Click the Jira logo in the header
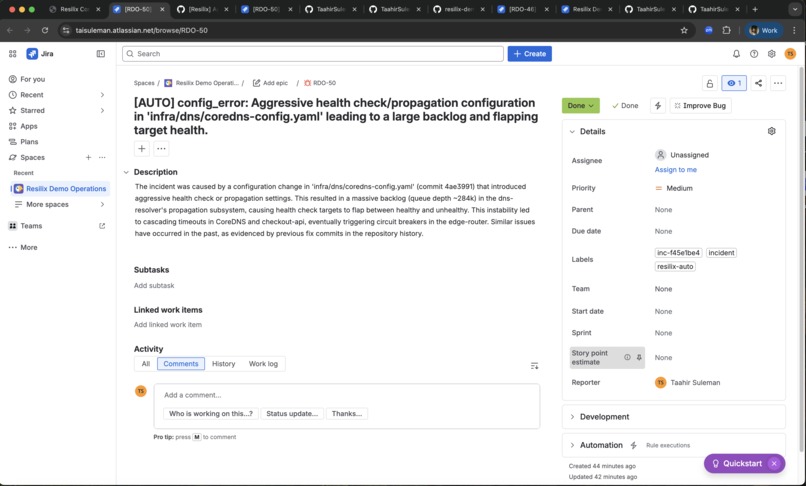Image resolution: width=806 pixels, height=486 pixels. tap(40, 53)
